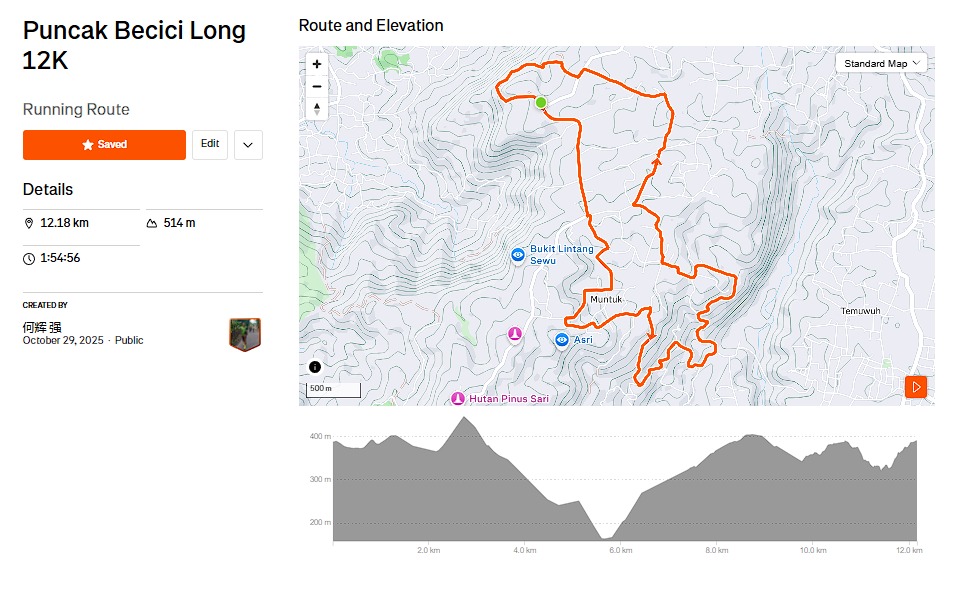Toggle the Saved star button
The image size is (977, 601).
[104, 145]
